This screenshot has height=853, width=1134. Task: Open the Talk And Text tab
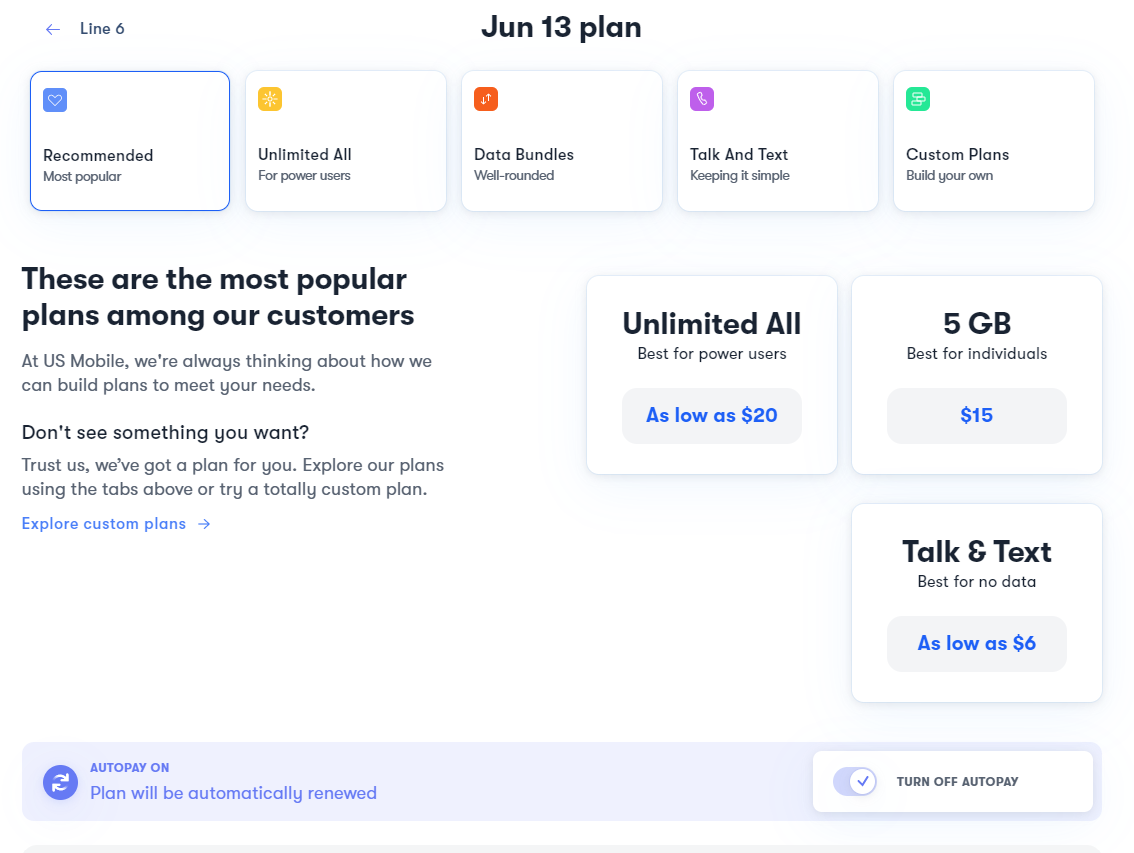tap(777, 141)
